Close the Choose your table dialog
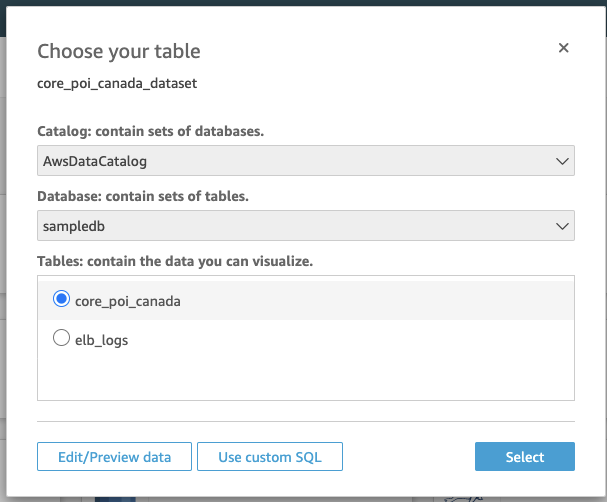Image resolution: width=607 pixels, height=502 pixels. click(x=563, y=48)
